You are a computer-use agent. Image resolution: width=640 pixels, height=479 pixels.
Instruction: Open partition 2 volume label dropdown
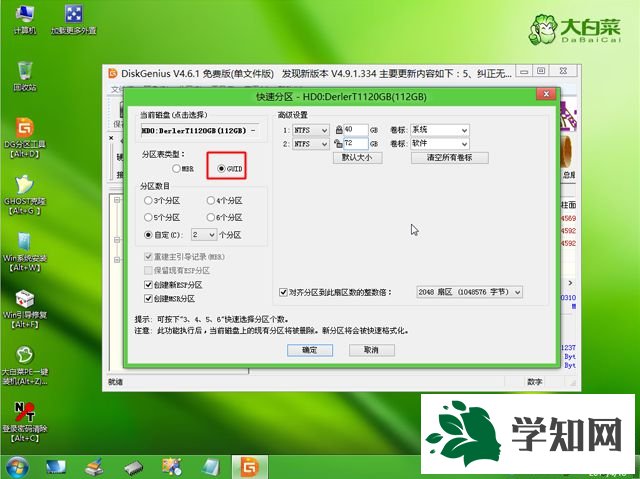(x=440, y=144)
